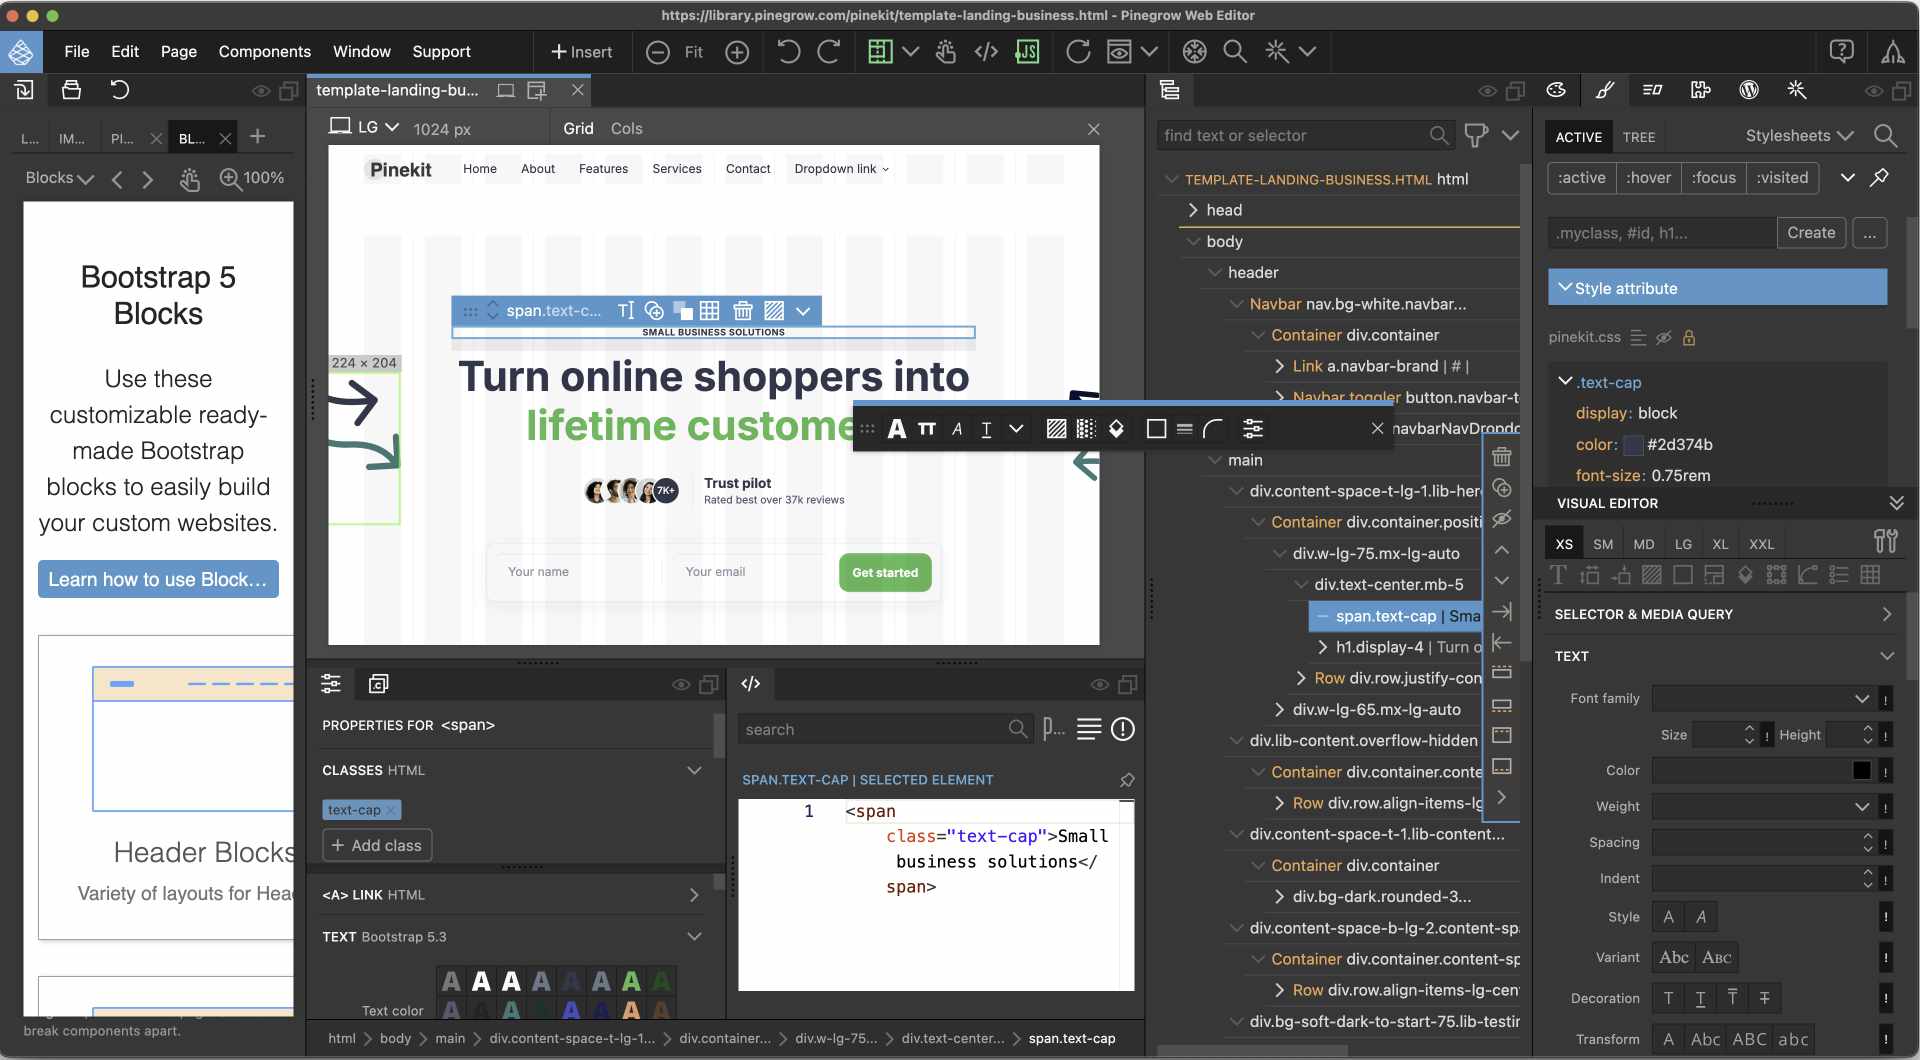This screenshot has width=1920, height=1060.
Task: Switch to the TREE tab
Action: pos(1638,137)
